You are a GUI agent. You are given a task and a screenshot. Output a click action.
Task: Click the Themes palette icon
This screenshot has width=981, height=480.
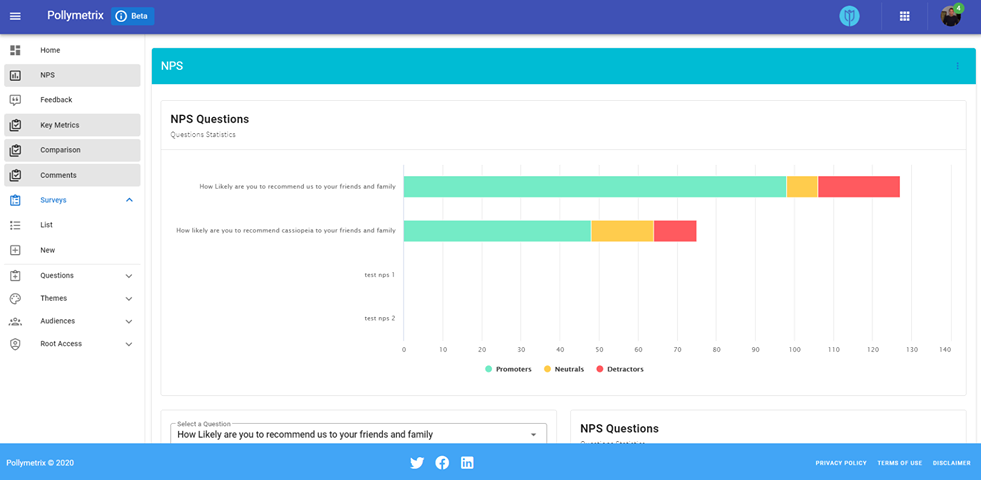point(16,299)
